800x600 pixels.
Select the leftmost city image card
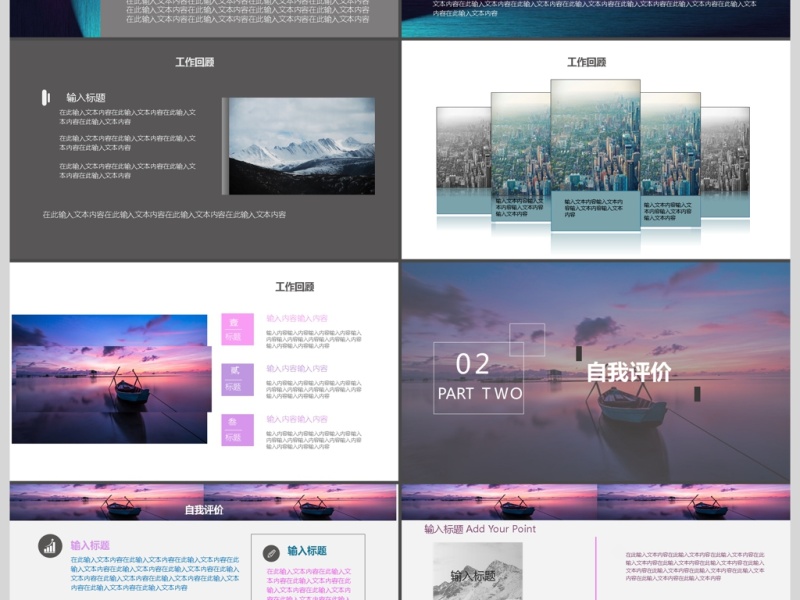tap(462, 160)
